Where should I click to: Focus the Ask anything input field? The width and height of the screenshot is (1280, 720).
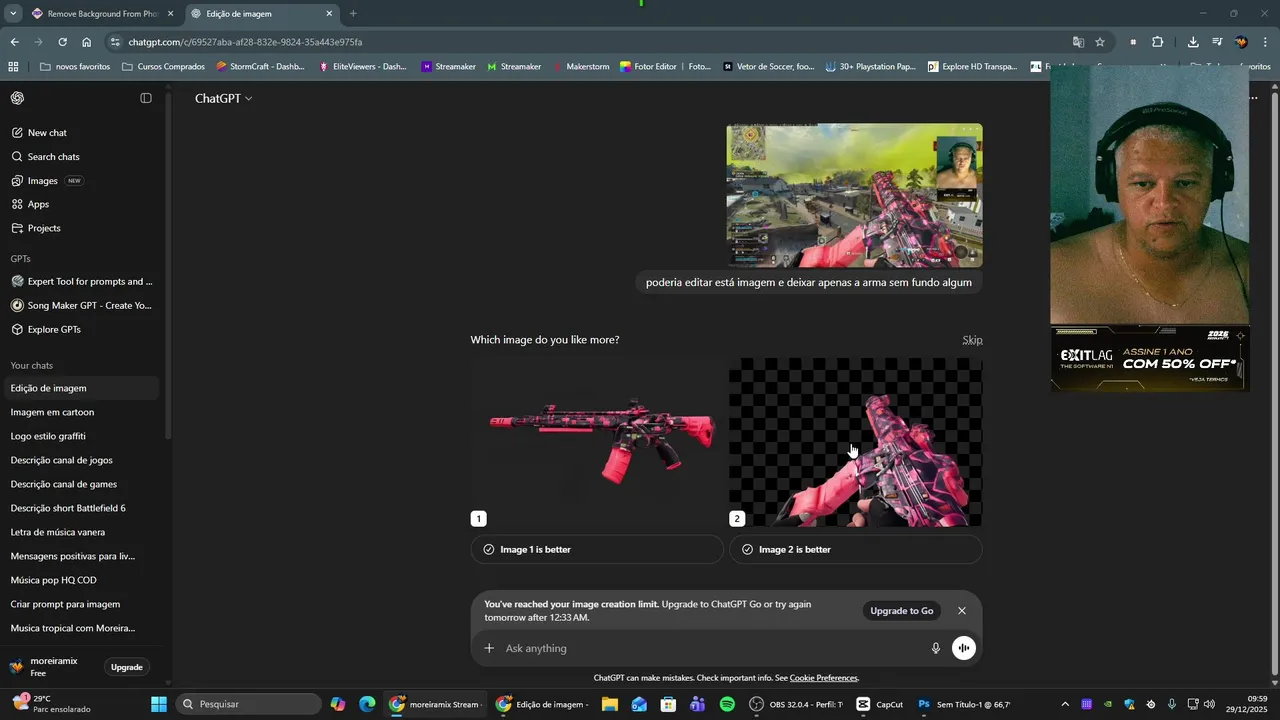coord(710,648)
